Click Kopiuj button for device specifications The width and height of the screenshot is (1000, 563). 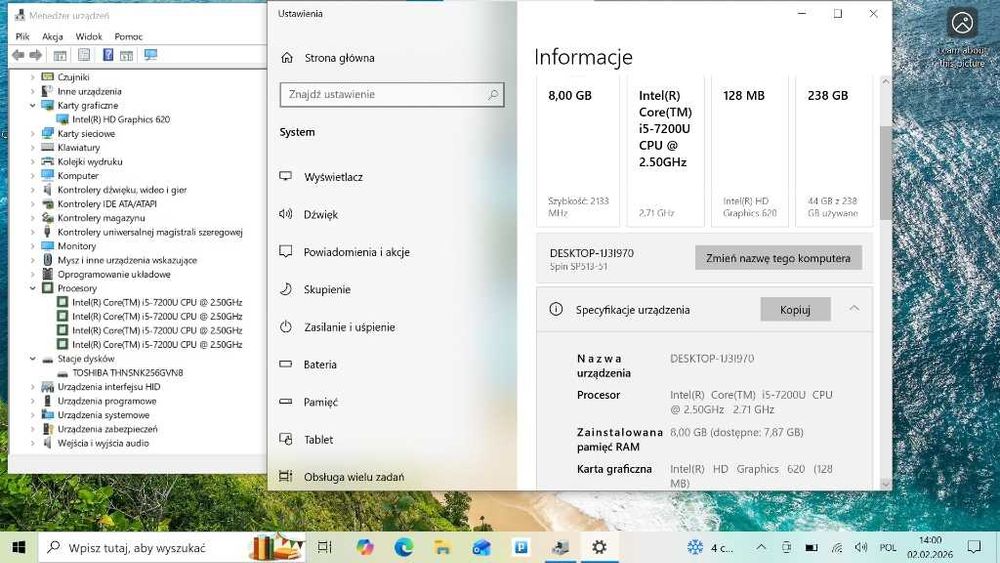(795, 310)
